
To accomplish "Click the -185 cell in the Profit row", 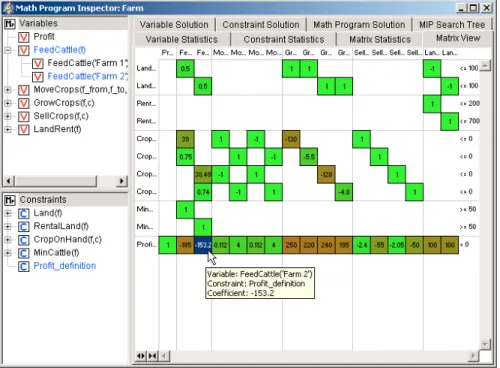I will (x=185, y=245).
